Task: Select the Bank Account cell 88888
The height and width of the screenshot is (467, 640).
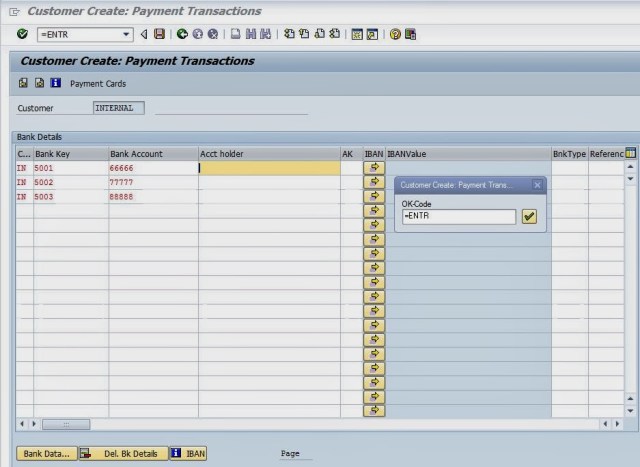Action: (153, 197)
